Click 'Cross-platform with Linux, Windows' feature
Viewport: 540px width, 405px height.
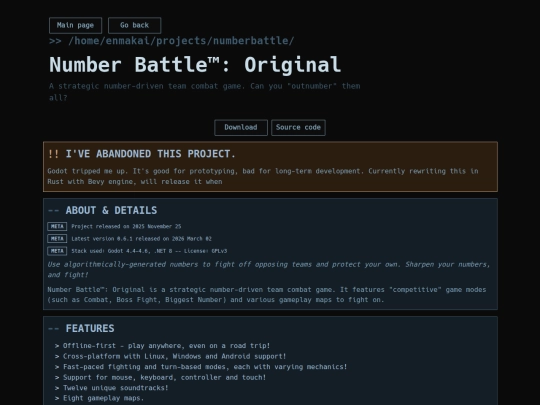[x=174, y=356]
